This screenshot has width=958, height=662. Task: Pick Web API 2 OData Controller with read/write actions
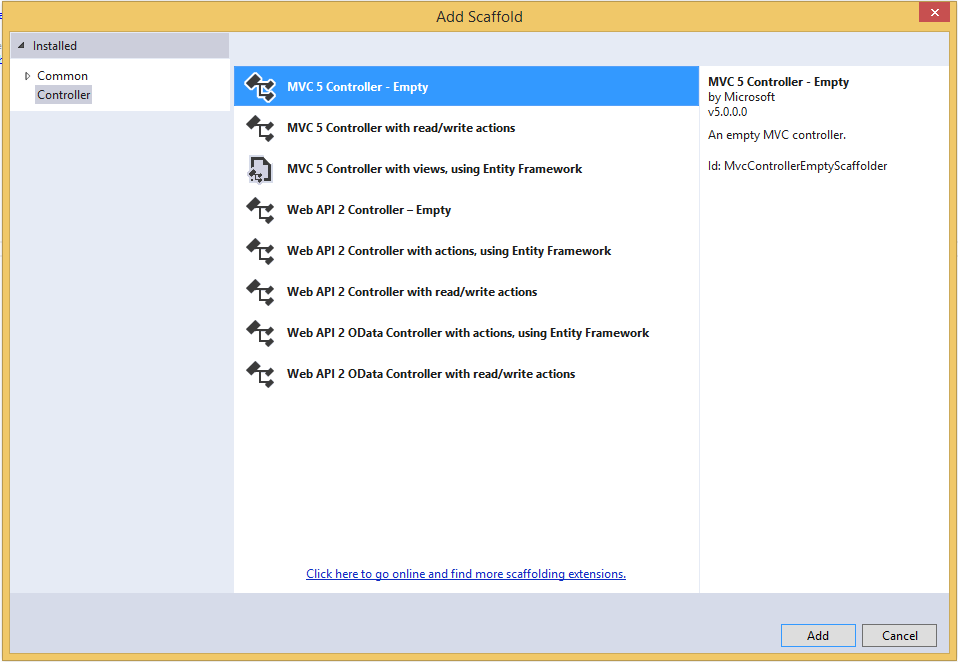point(431,374)
